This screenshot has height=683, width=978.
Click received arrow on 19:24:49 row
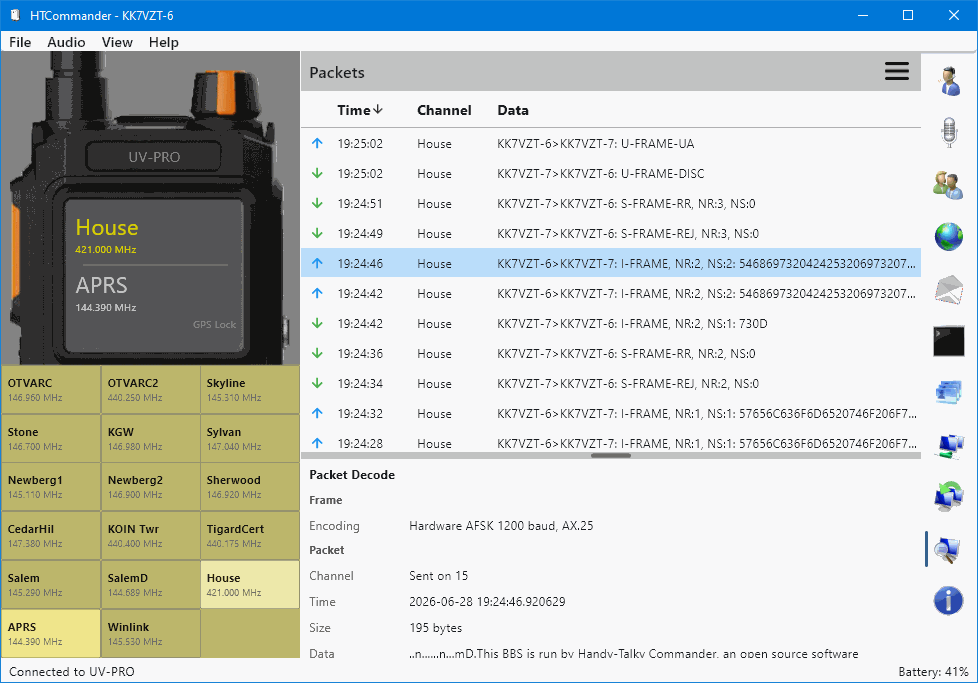click(317, 233)
